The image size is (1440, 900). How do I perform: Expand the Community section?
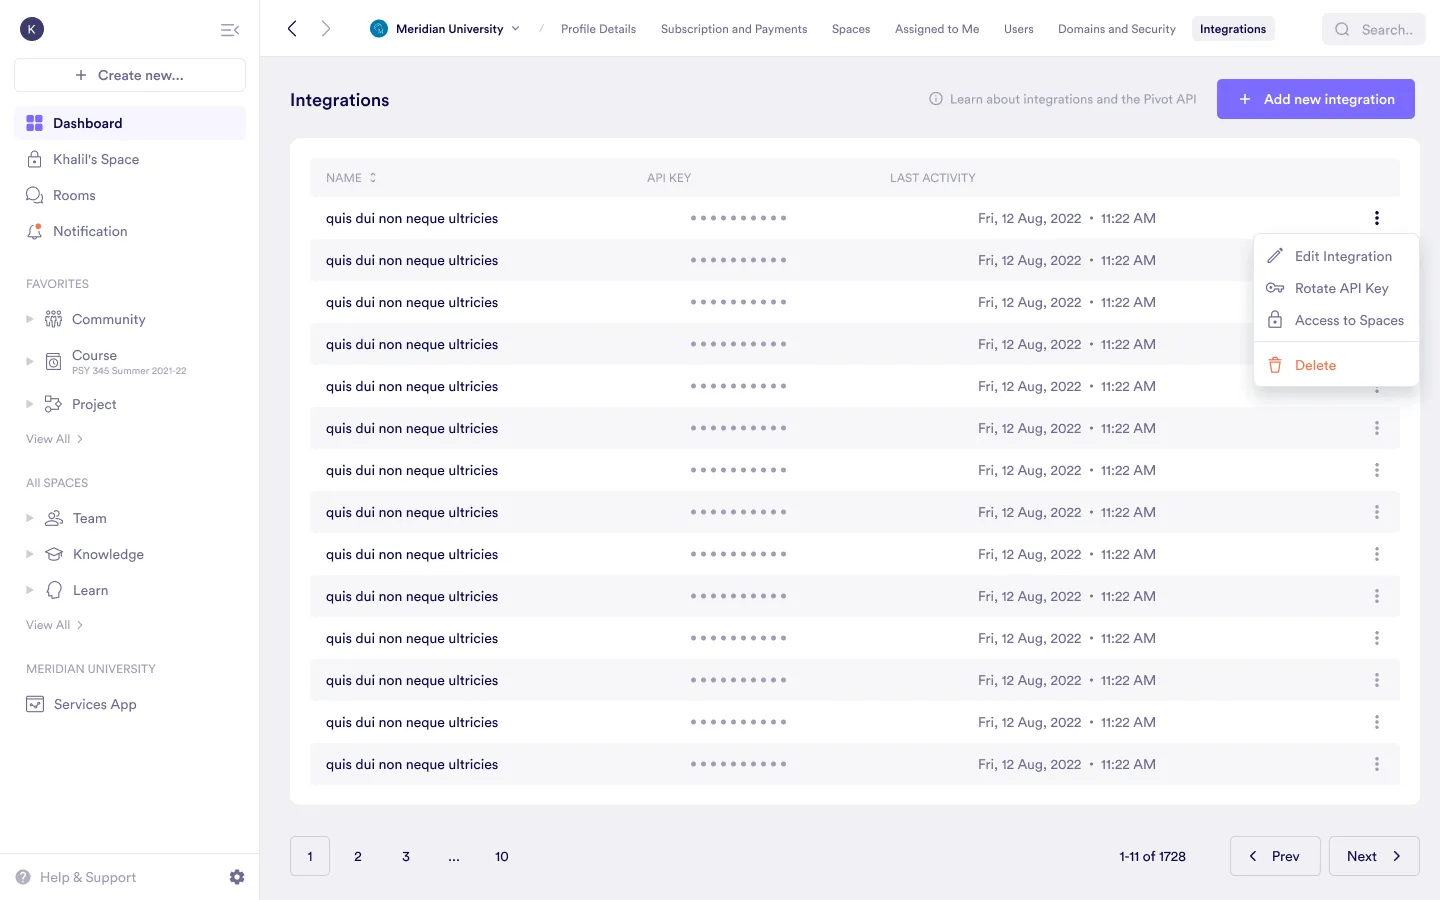click(x=29, y=319)
